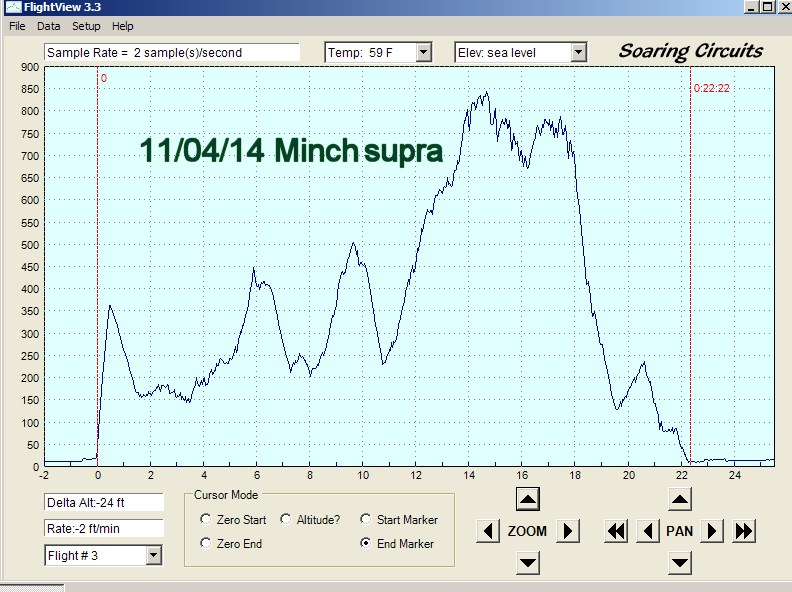Open the Flight # 3 selector dropdown
Image resolution: width=792 pixels, height=592 pixels.
[154, 555]
